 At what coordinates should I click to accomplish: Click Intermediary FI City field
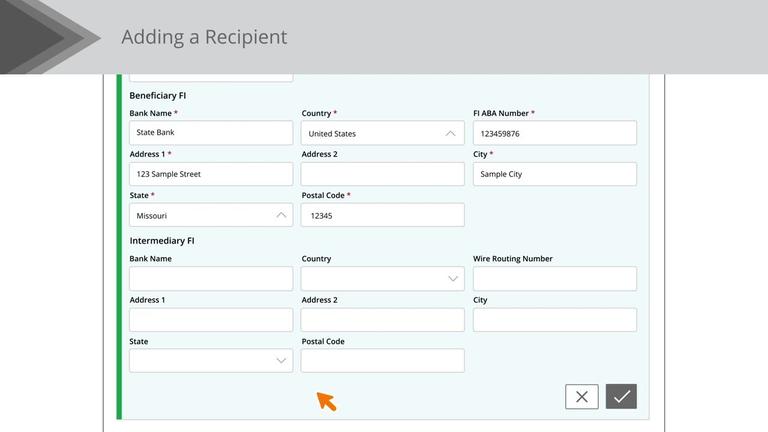554,320
